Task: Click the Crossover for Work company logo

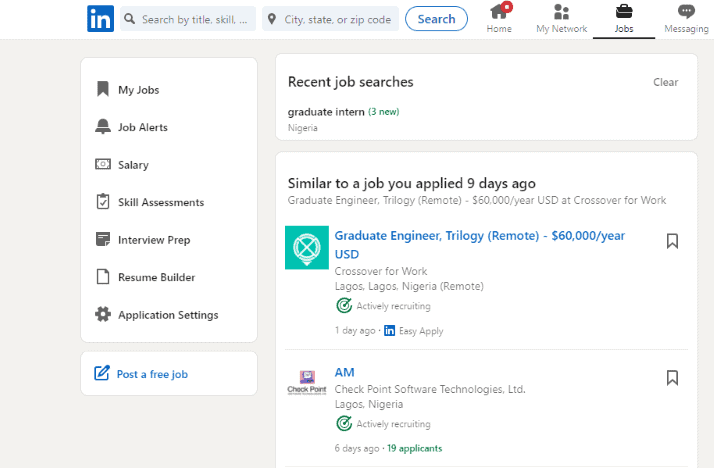Action: point(307,248)
